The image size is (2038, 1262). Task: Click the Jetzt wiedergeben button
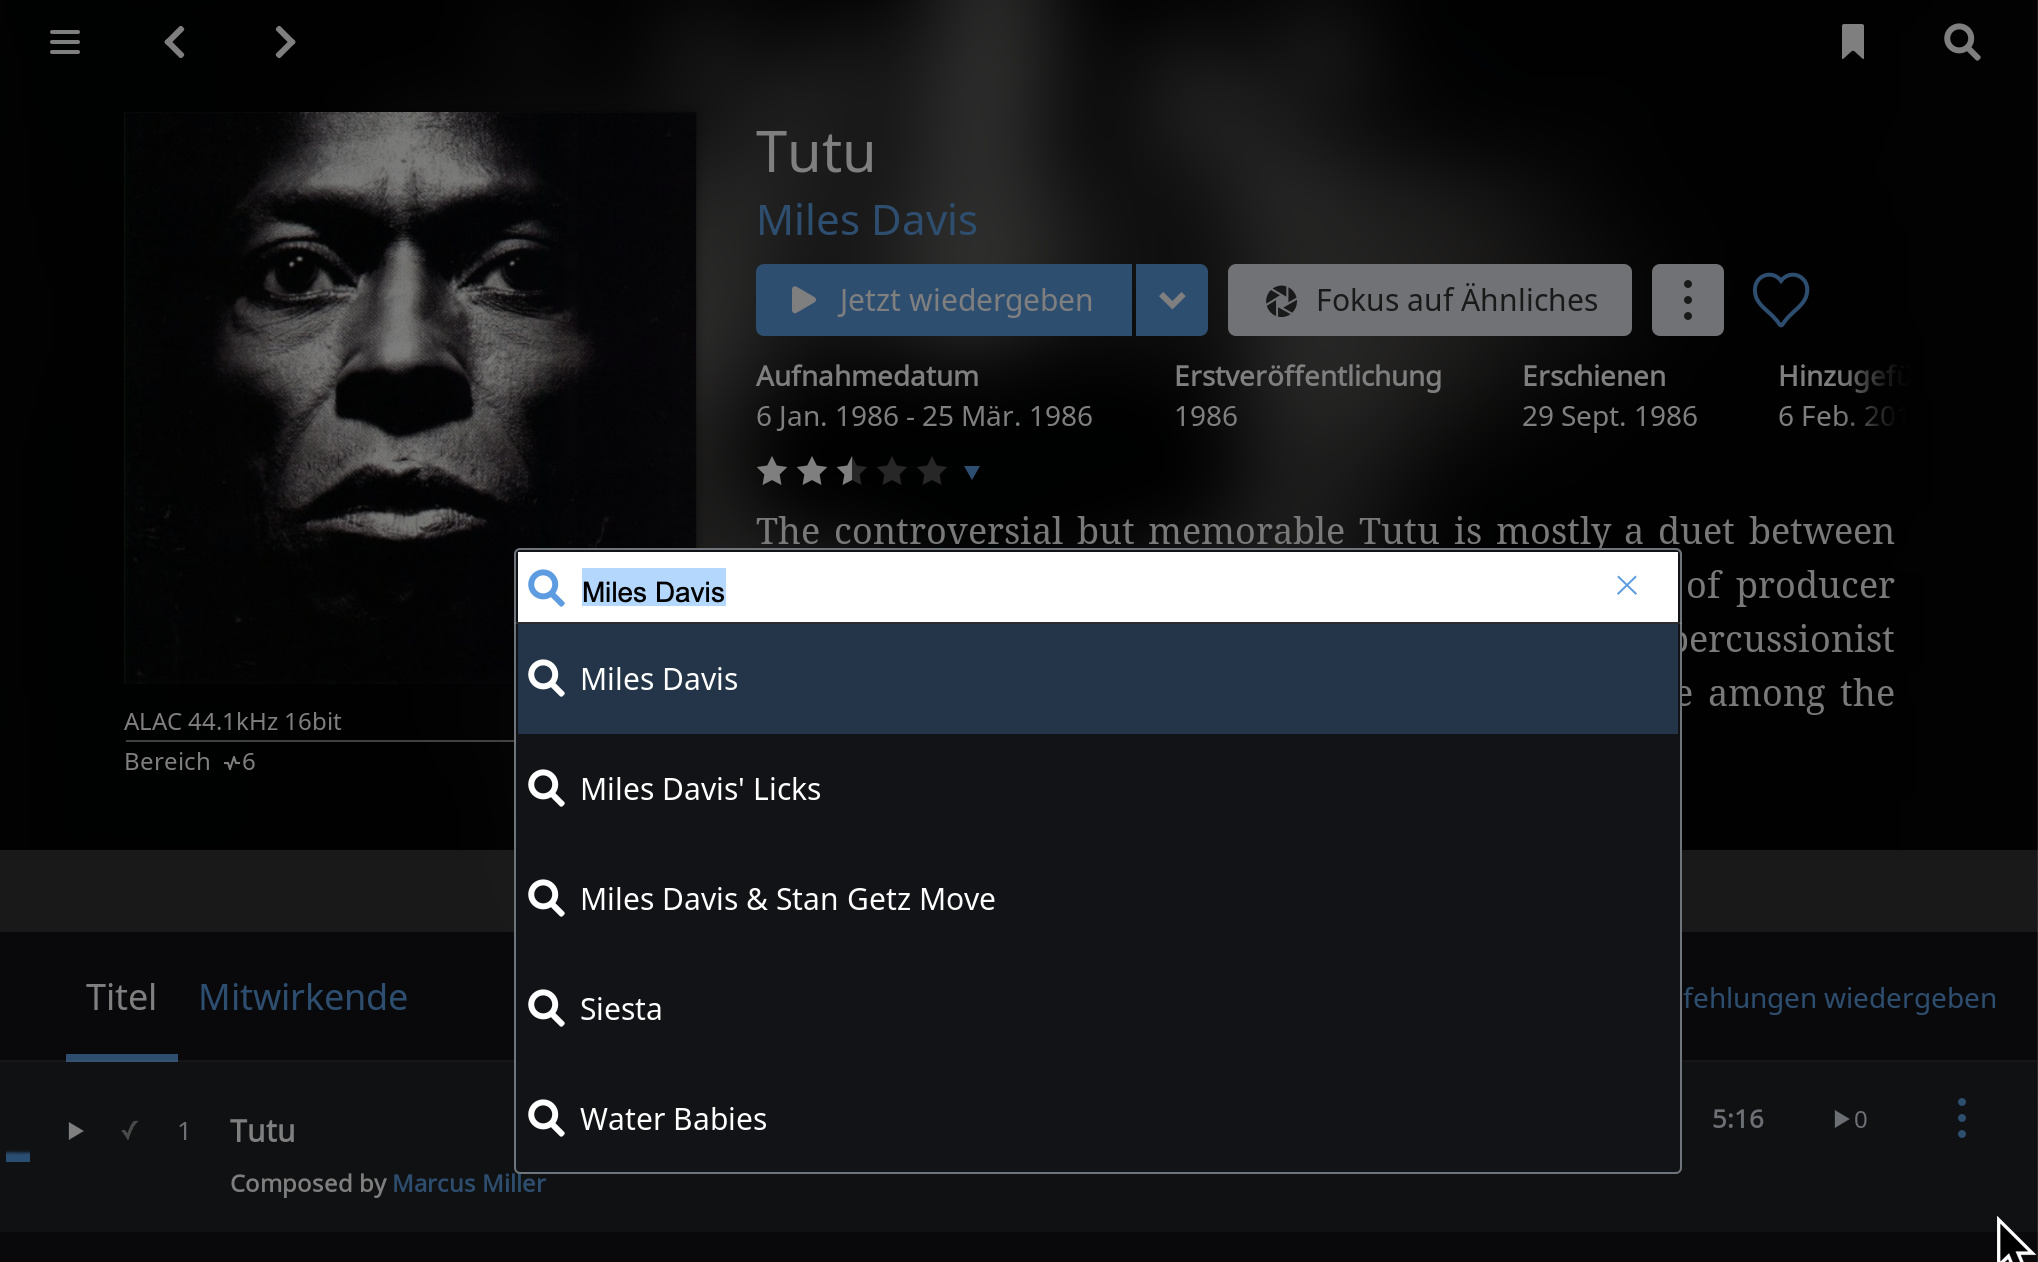(944, 300)
